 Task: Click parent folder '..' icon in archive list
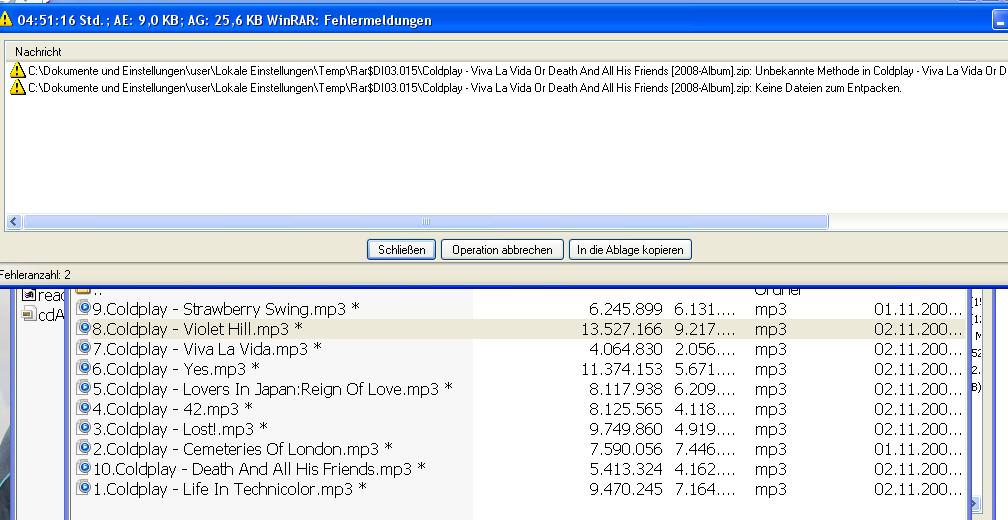pos(83,292)
